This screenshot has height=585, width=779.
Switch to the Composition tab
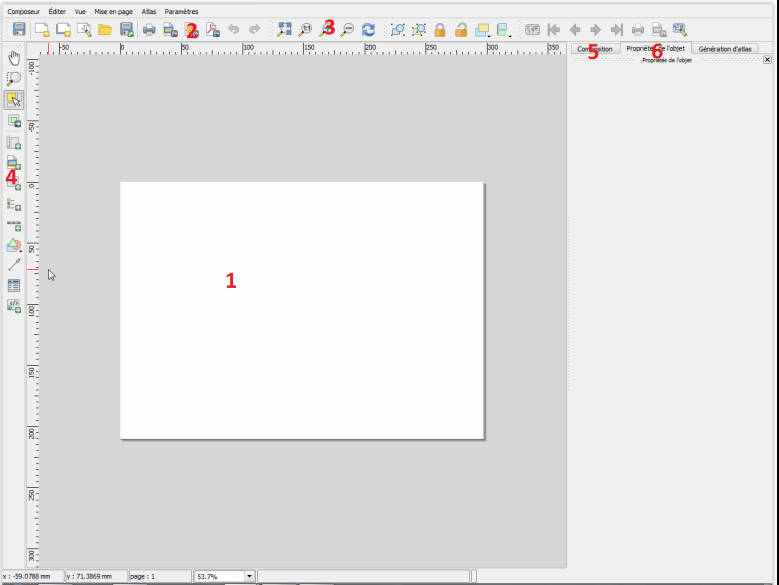[x=595, y=49]
